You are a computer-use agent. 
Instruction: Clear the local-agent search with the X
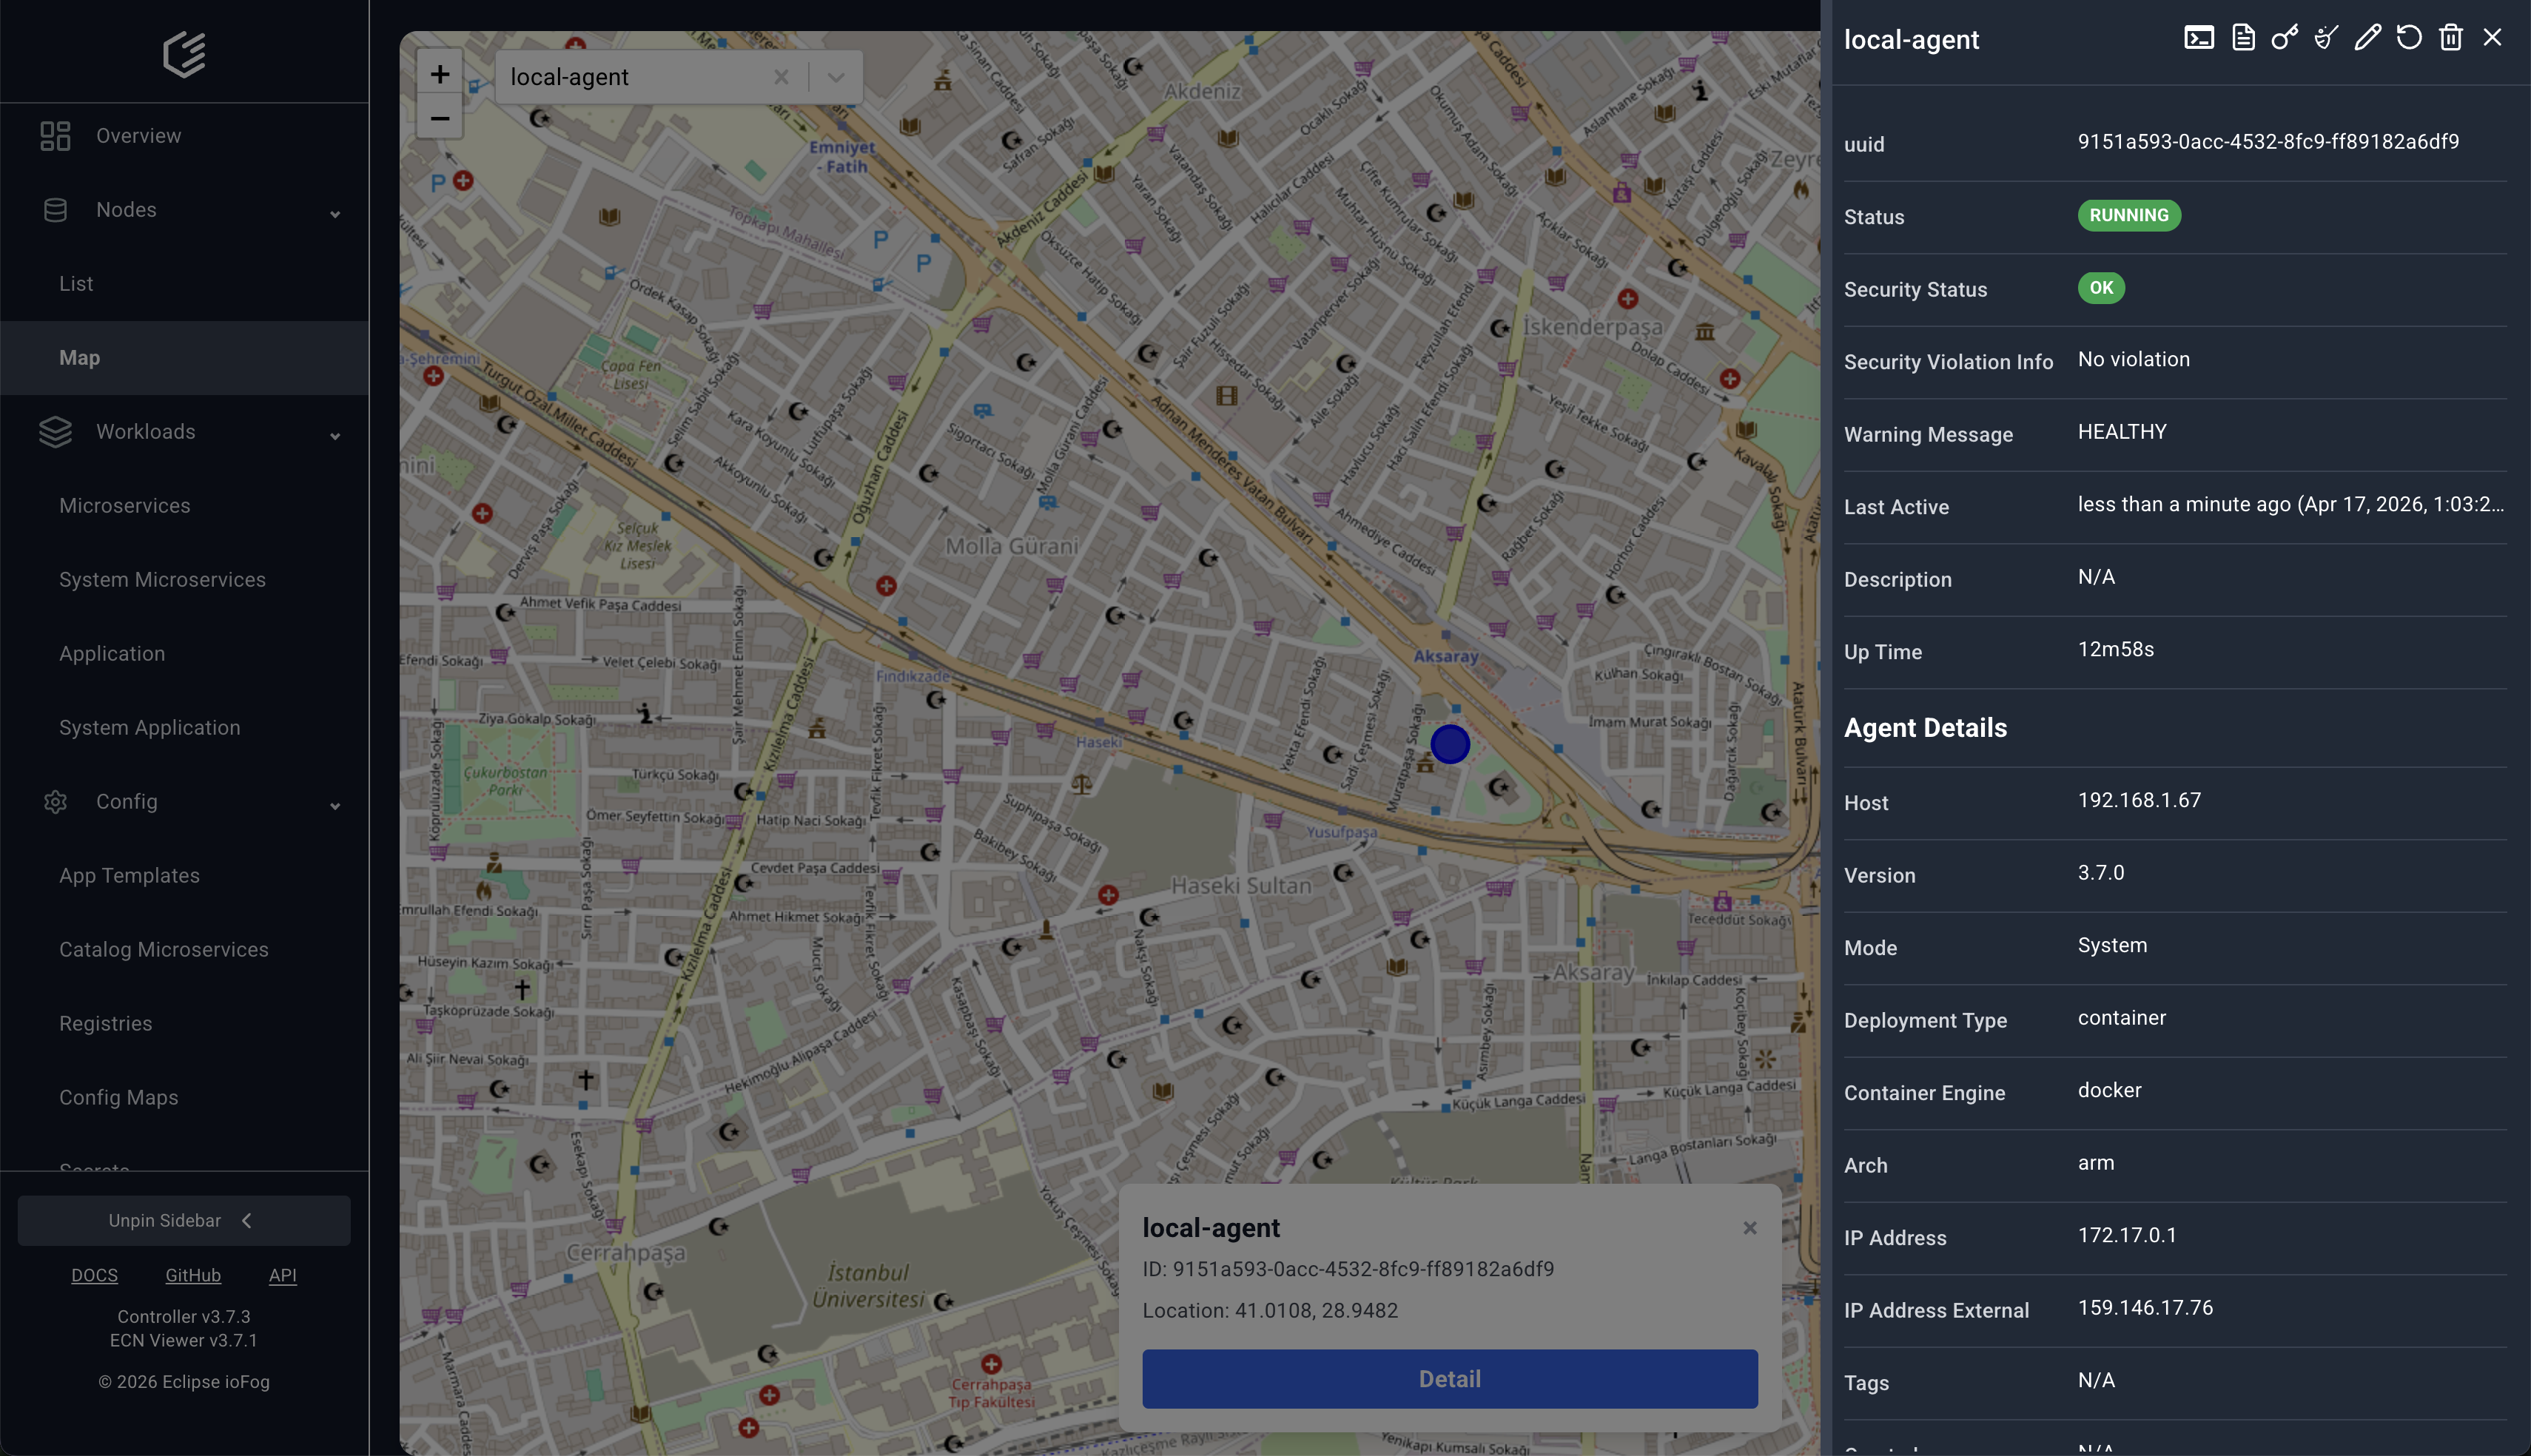coord(783,76)
